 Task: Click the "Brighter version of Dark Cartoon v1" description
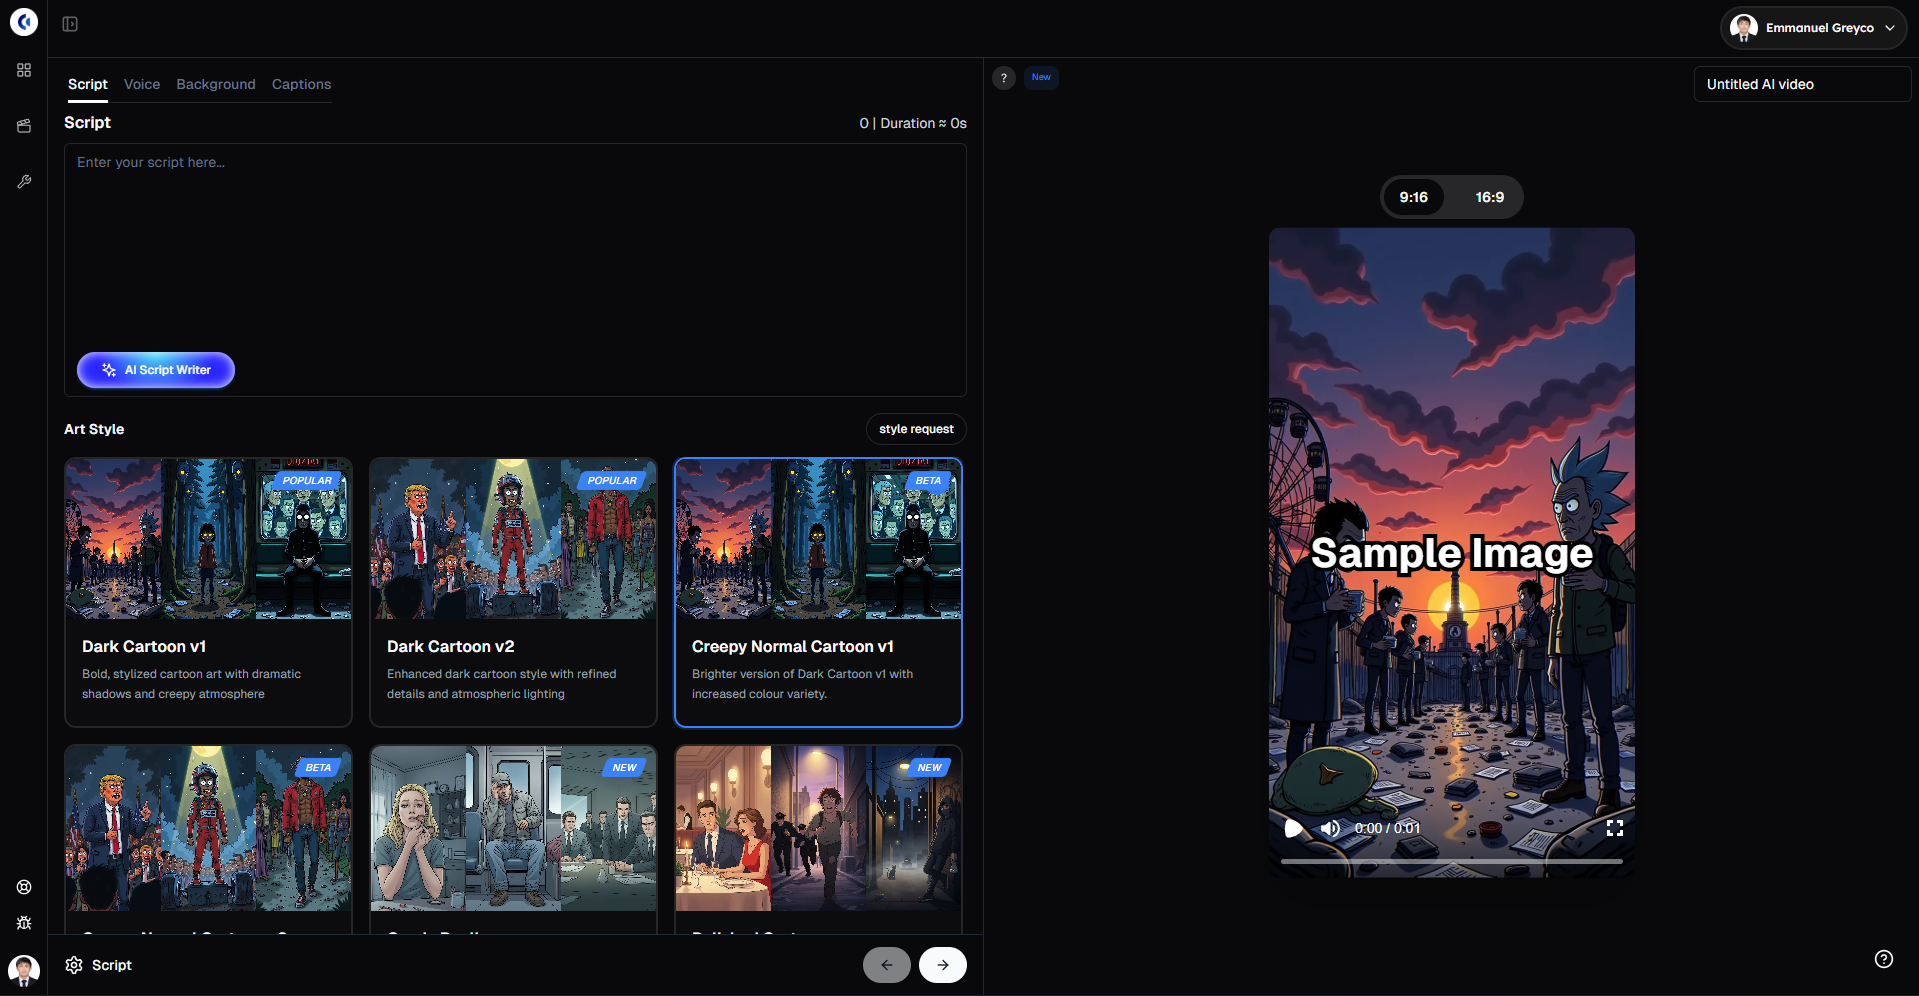(802, 684)
